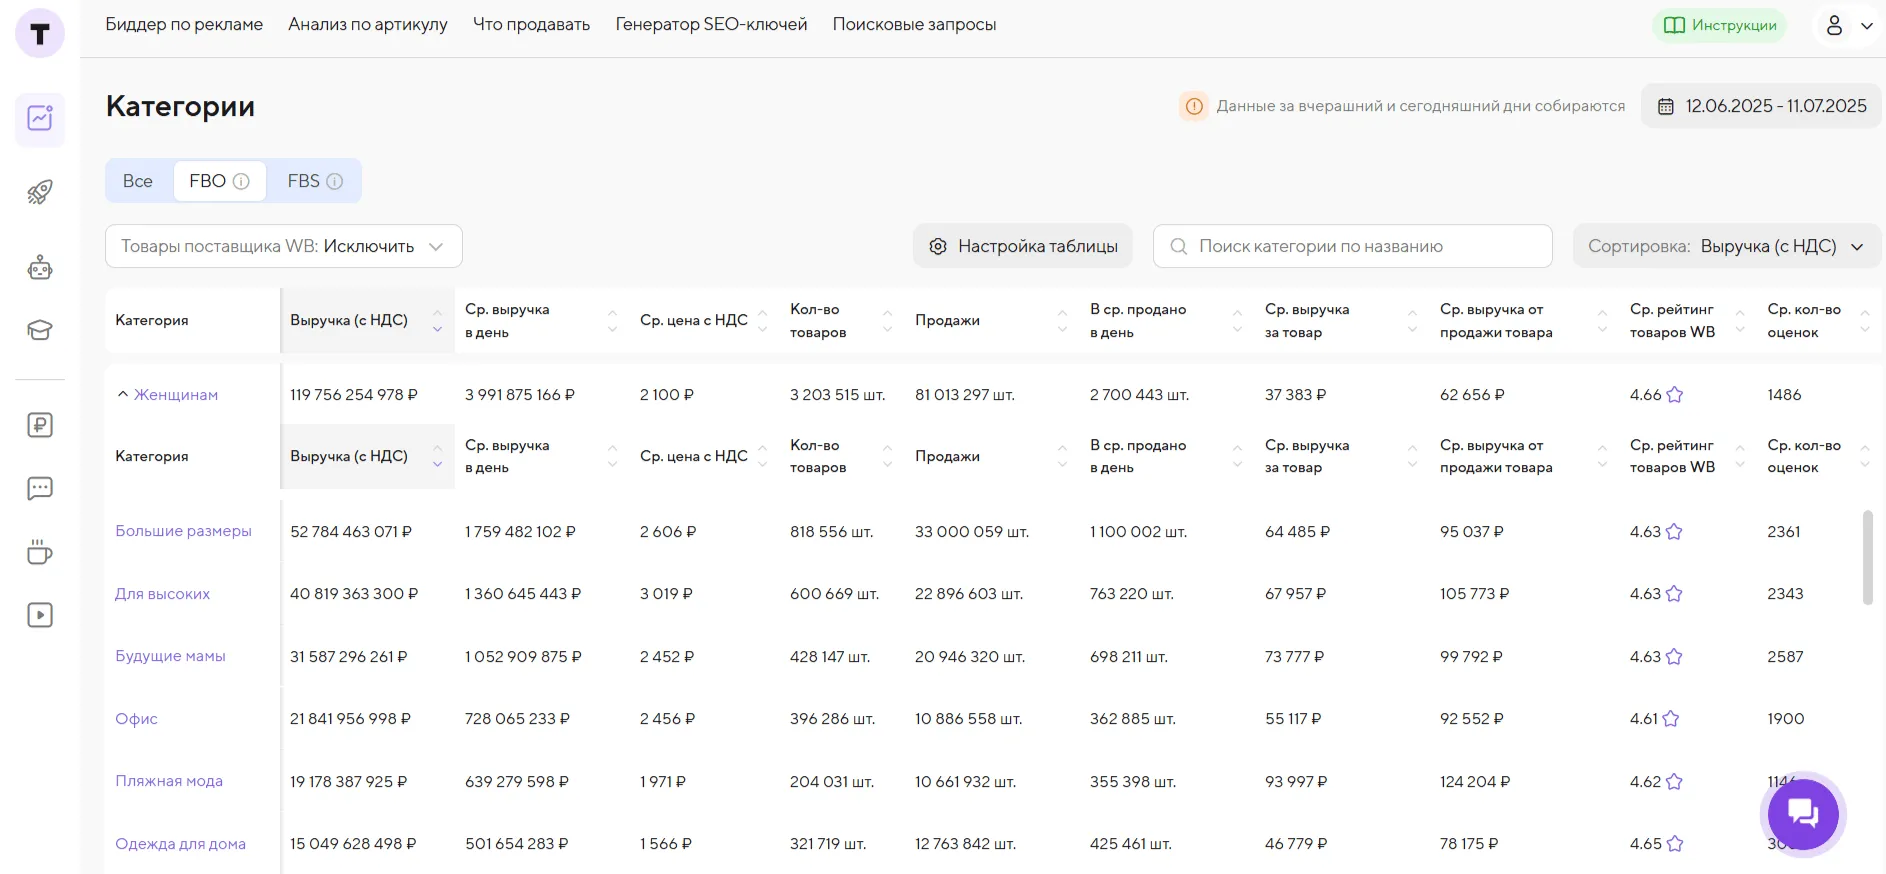Open the robot icon in sidebar
Screen dimensions: 1886x874
[40, 267]
